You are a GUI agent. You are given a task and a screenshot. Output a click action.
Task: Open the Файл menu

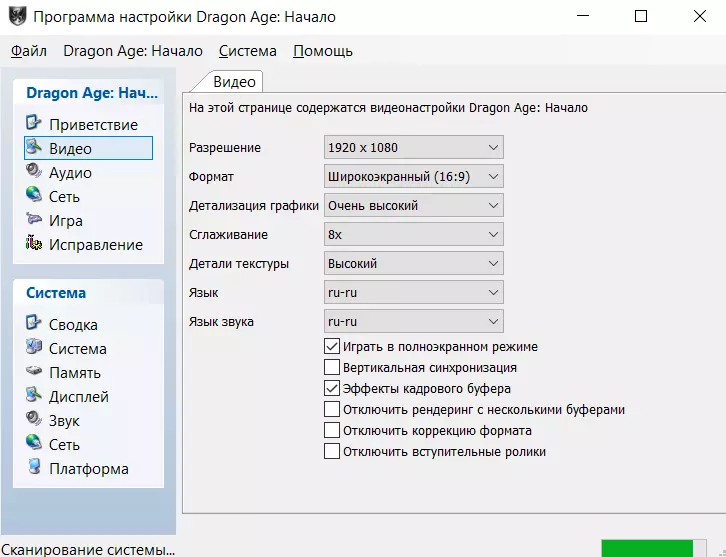pyautogui.click(x=29, y=51)
